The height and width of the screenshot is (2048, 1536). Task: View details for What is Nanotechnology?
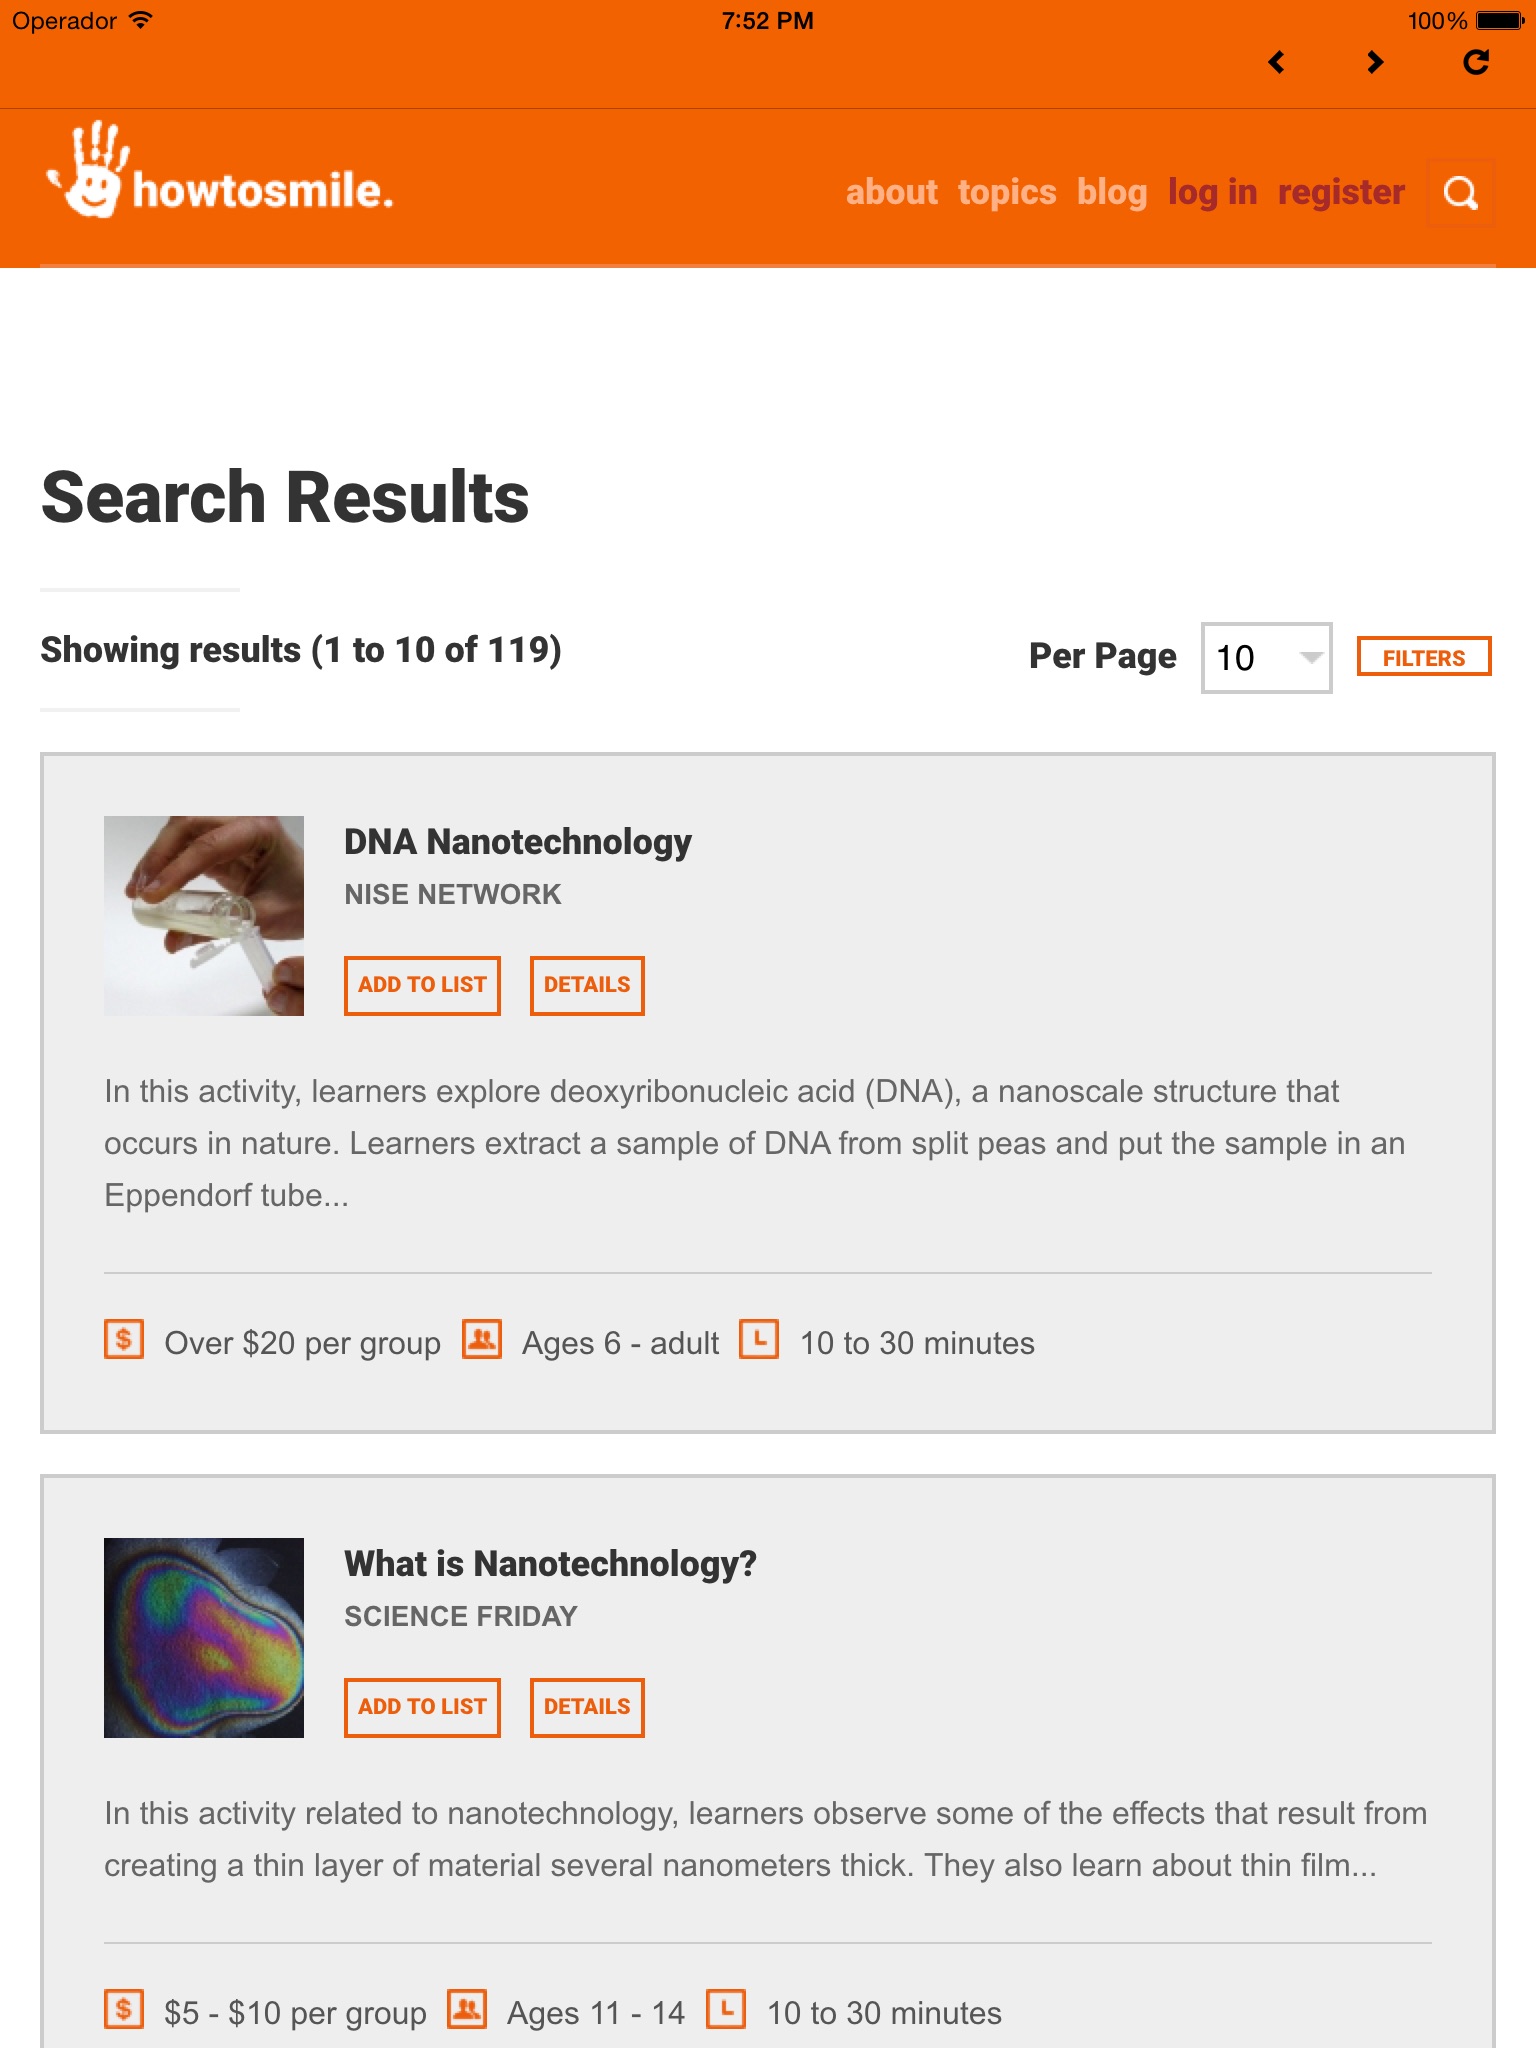[x=587, y=1707]
